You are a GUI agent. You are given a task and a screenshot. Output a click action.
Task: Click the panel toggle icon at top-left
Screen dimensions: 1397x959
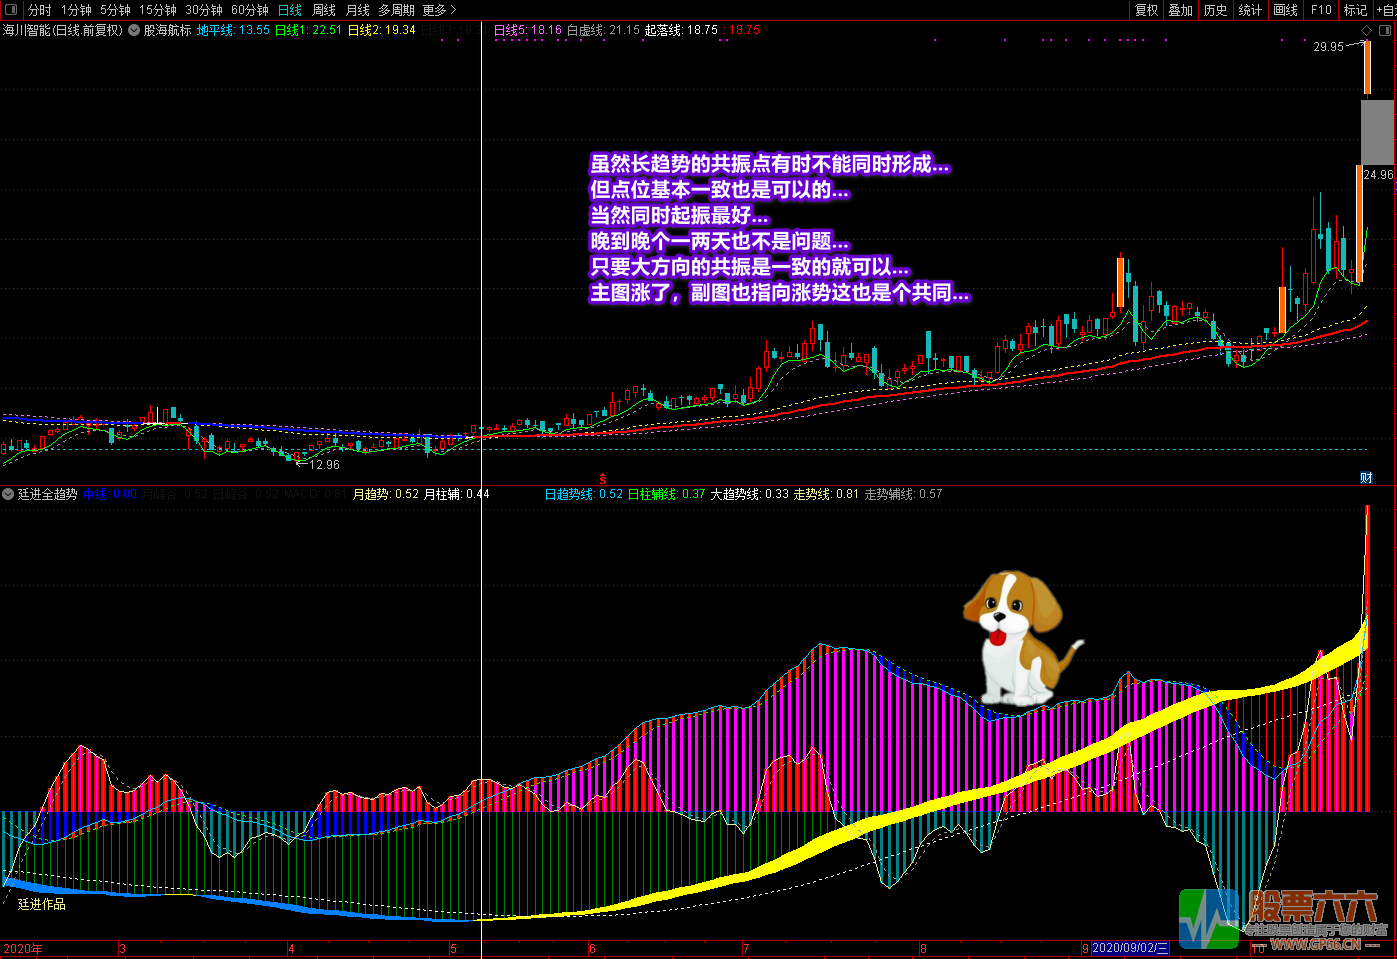click(x=11, y=10)
